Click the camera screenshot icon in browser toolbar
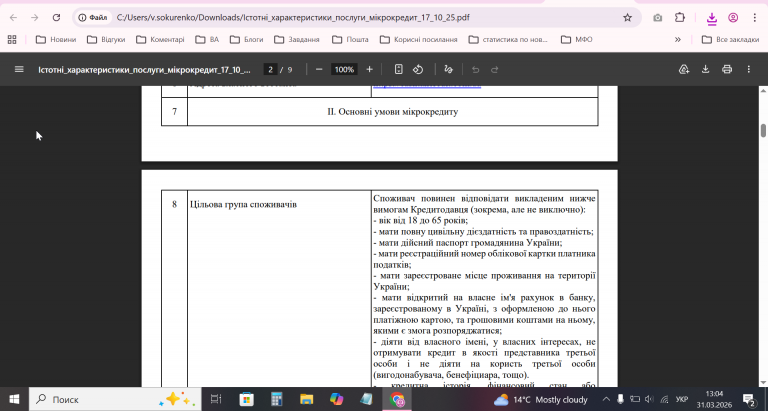 (x=657, y=18)
